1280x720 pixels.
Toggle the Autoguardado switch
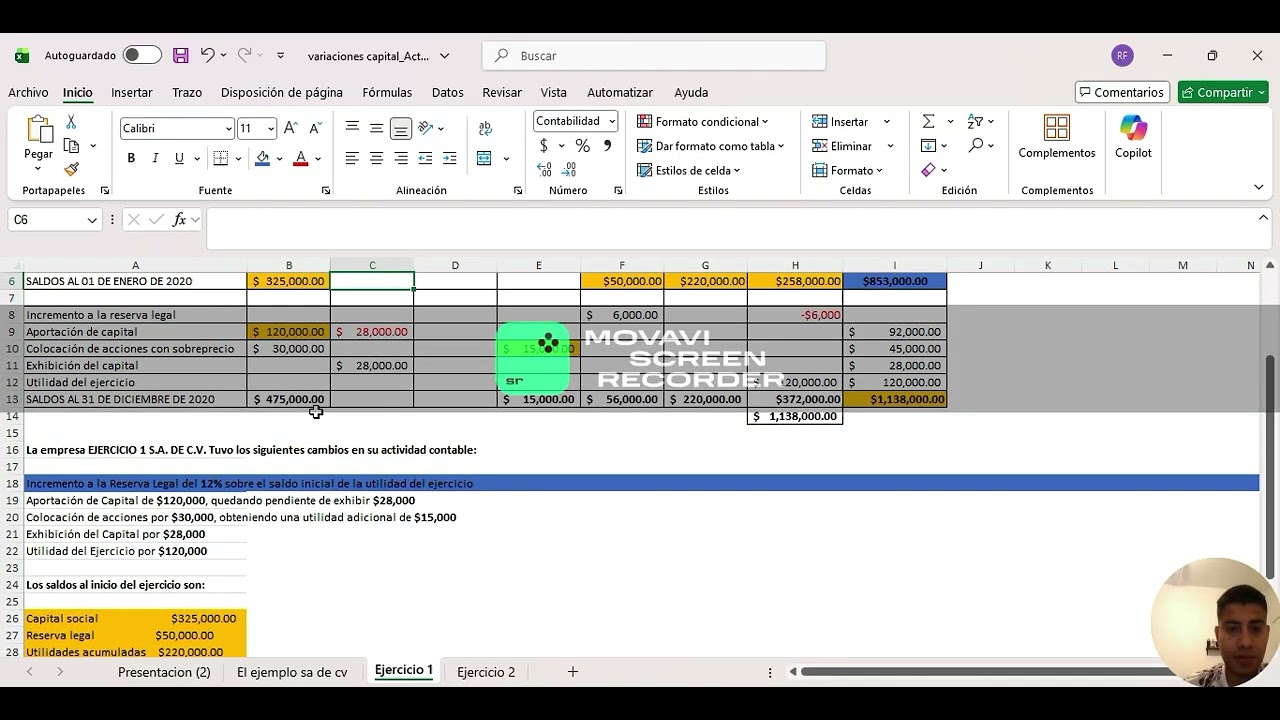(142, 56)
